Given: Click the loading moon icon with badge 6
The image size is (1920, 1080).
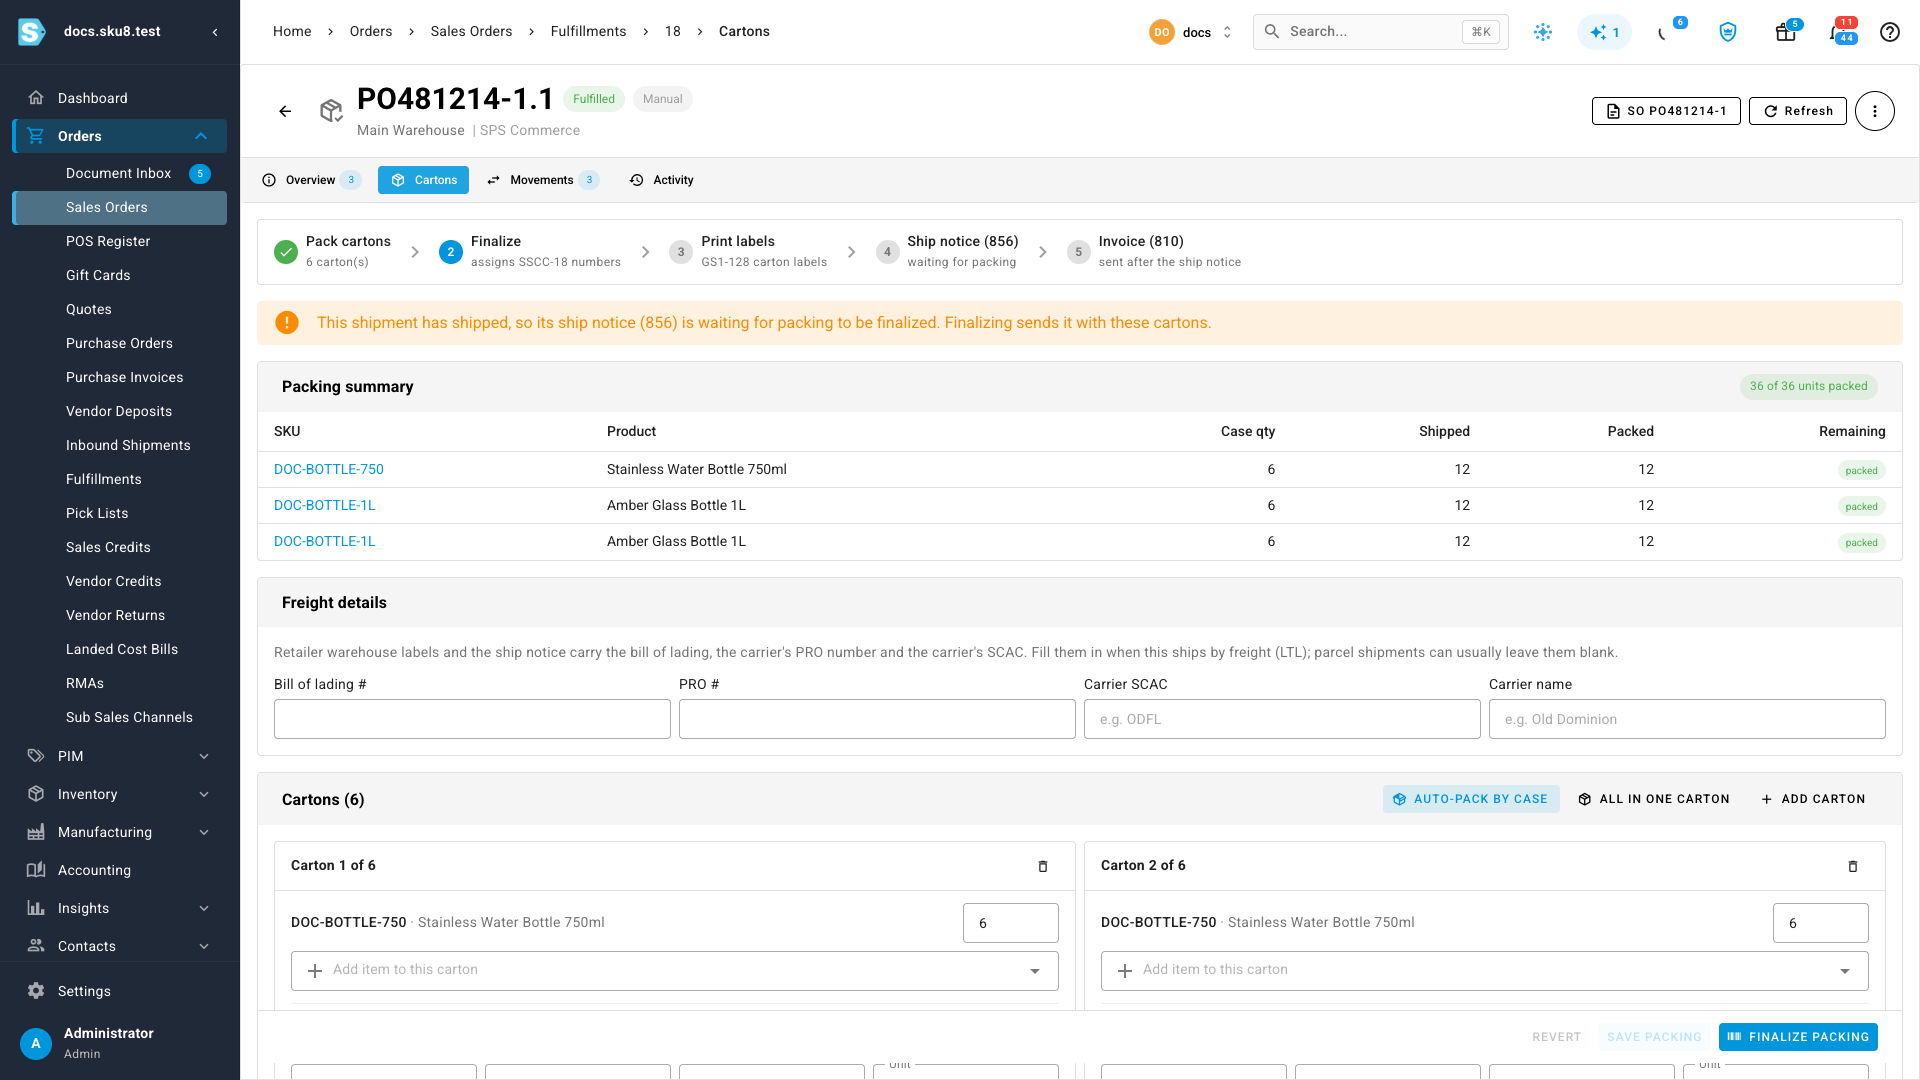Looking at the screenshot, I should (1664, 32).
